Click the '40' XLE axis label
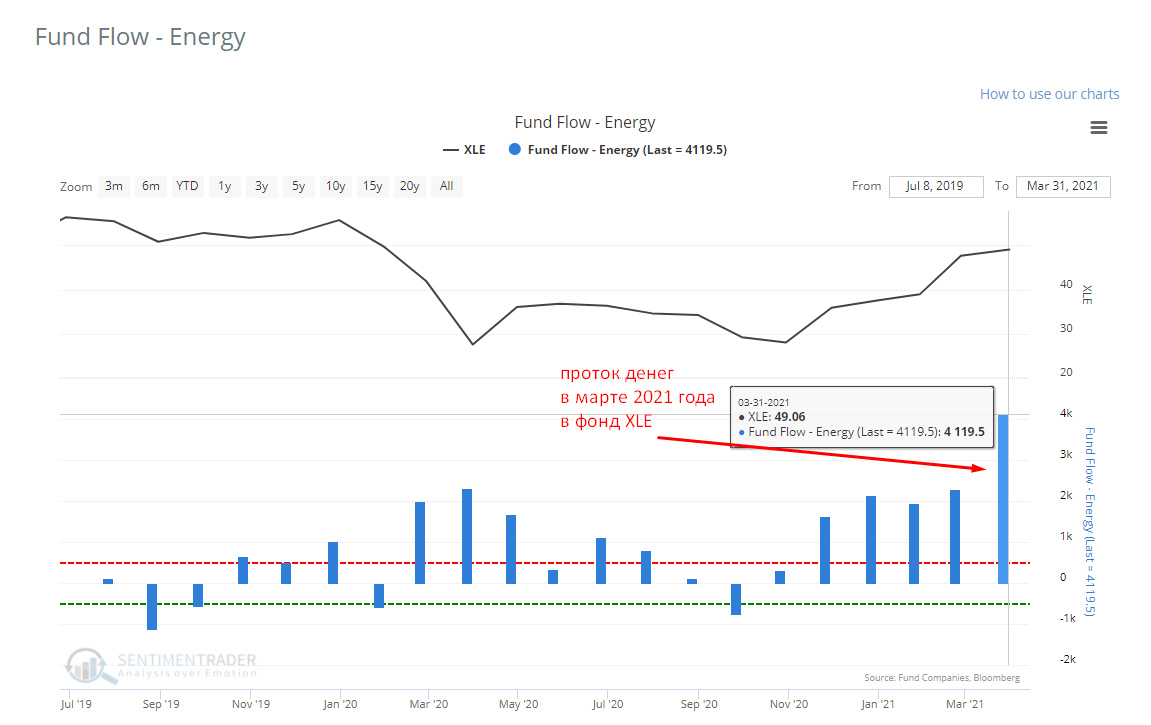The height and width of the screenshot is (725, 1151). point(1066,284)
